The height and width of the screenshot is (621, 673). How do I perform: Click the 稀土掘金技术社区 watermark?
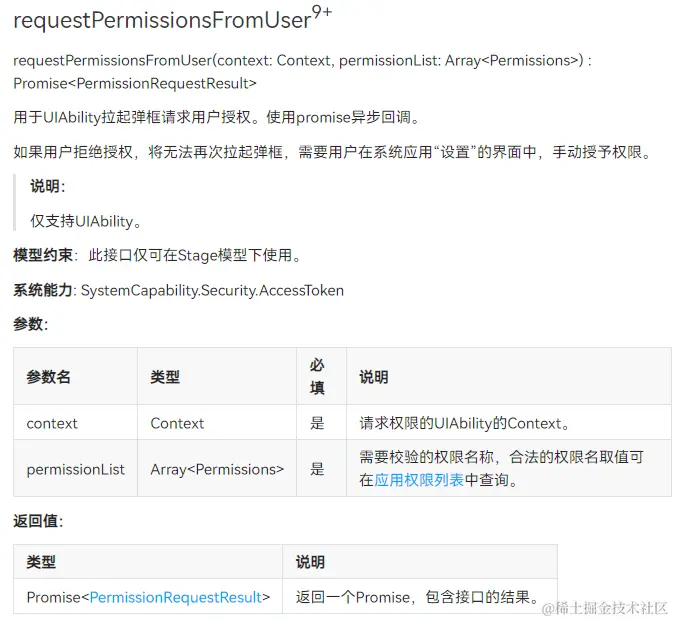pos(605,608)
